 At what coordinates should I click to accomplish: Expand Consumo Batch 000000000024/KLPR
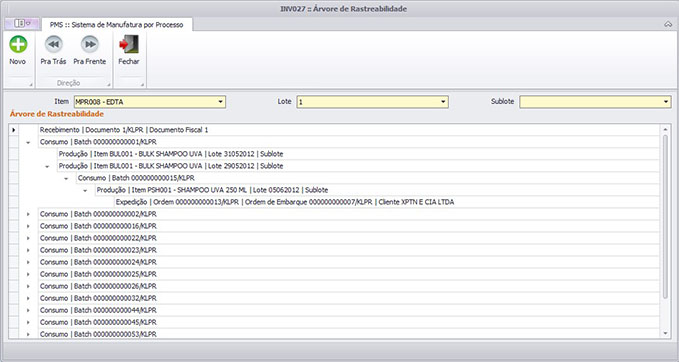point(28,262)
